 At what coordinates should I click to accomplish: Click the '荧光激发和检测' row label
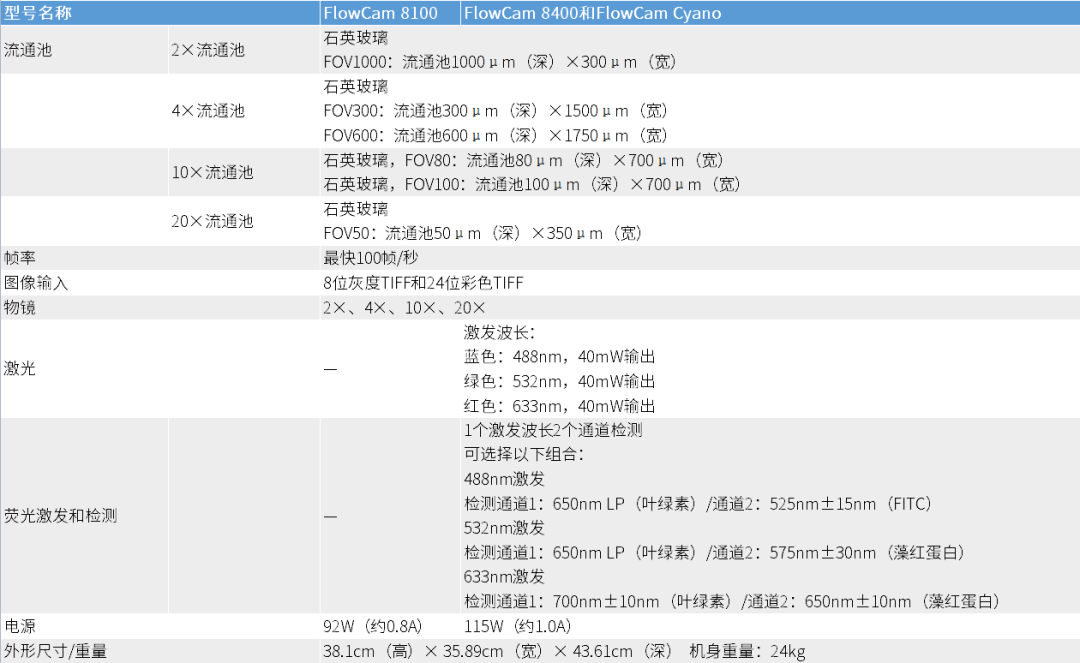61,516
